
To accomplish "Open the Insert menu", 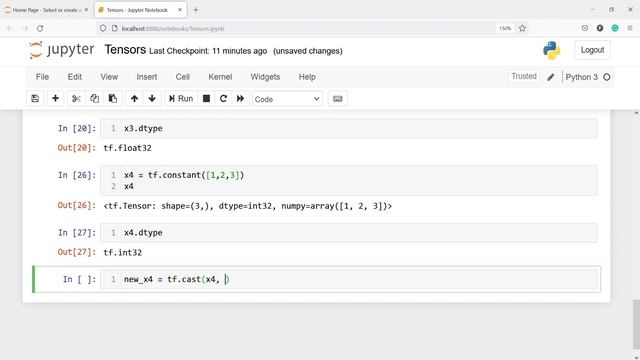I will 147,77.
